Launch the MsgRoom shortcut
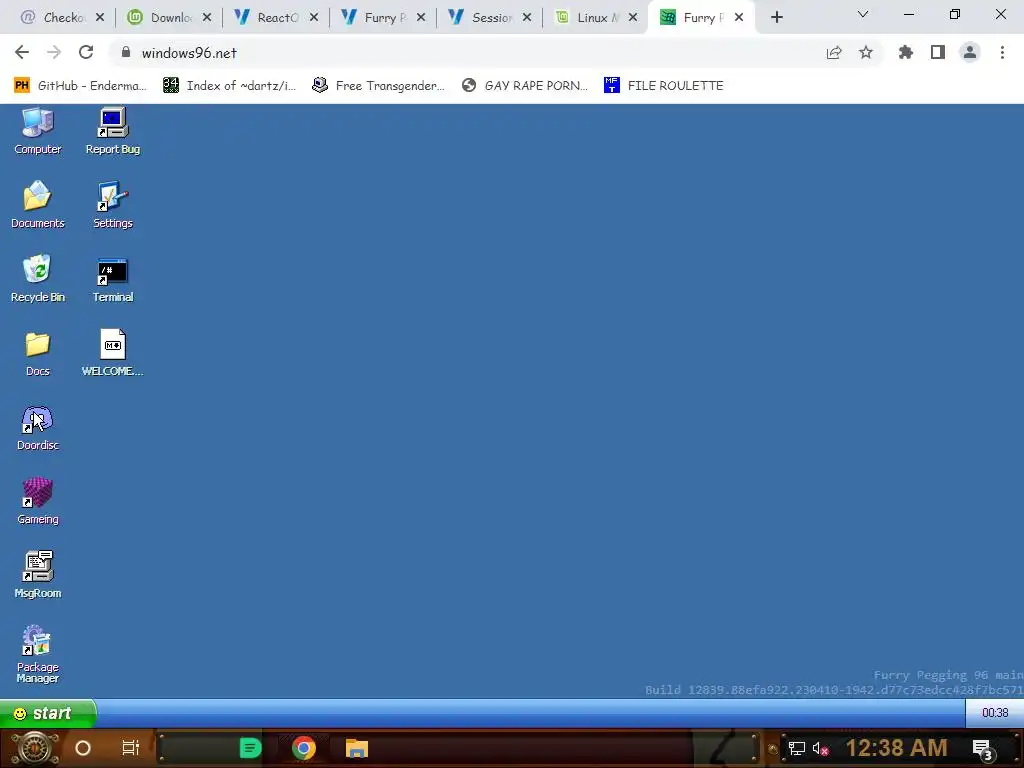The width and height of the screenshot is (1024, 768). [37, 575]
